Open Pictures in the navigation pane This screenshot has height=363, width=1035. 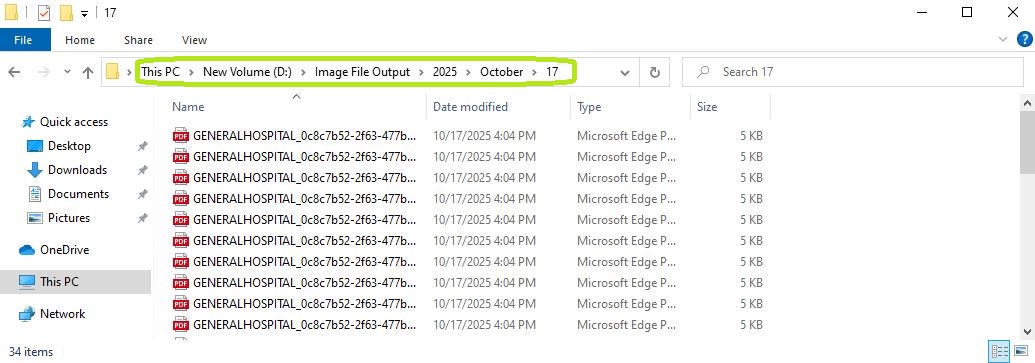tap(69, 217)
